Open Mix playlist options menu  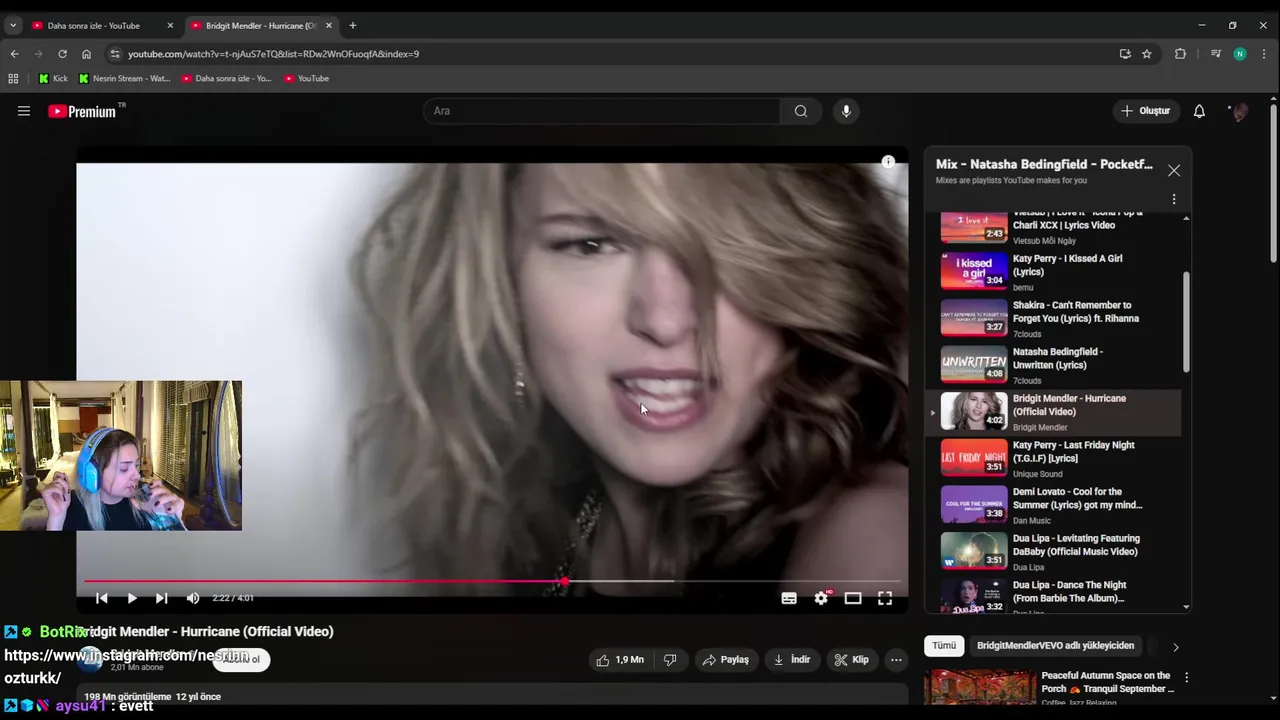tap(1174, 199)
